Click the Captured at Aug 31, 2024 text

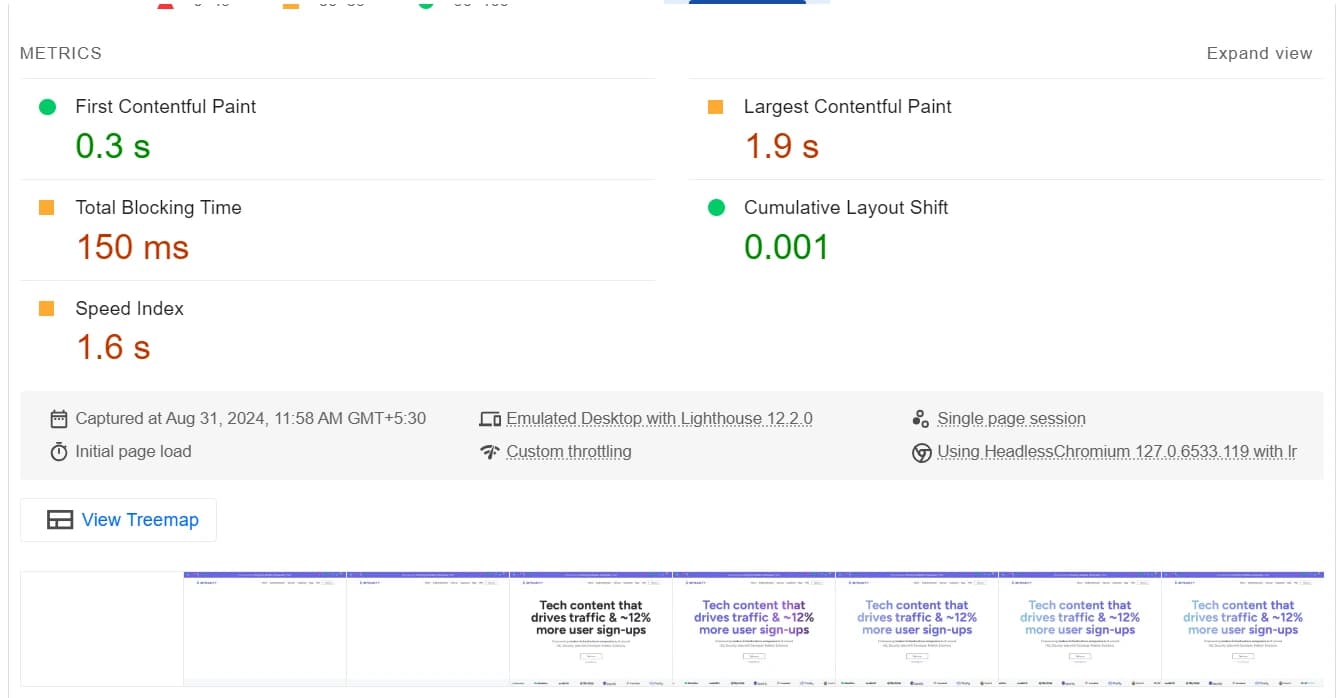click(x=251, y=419)
